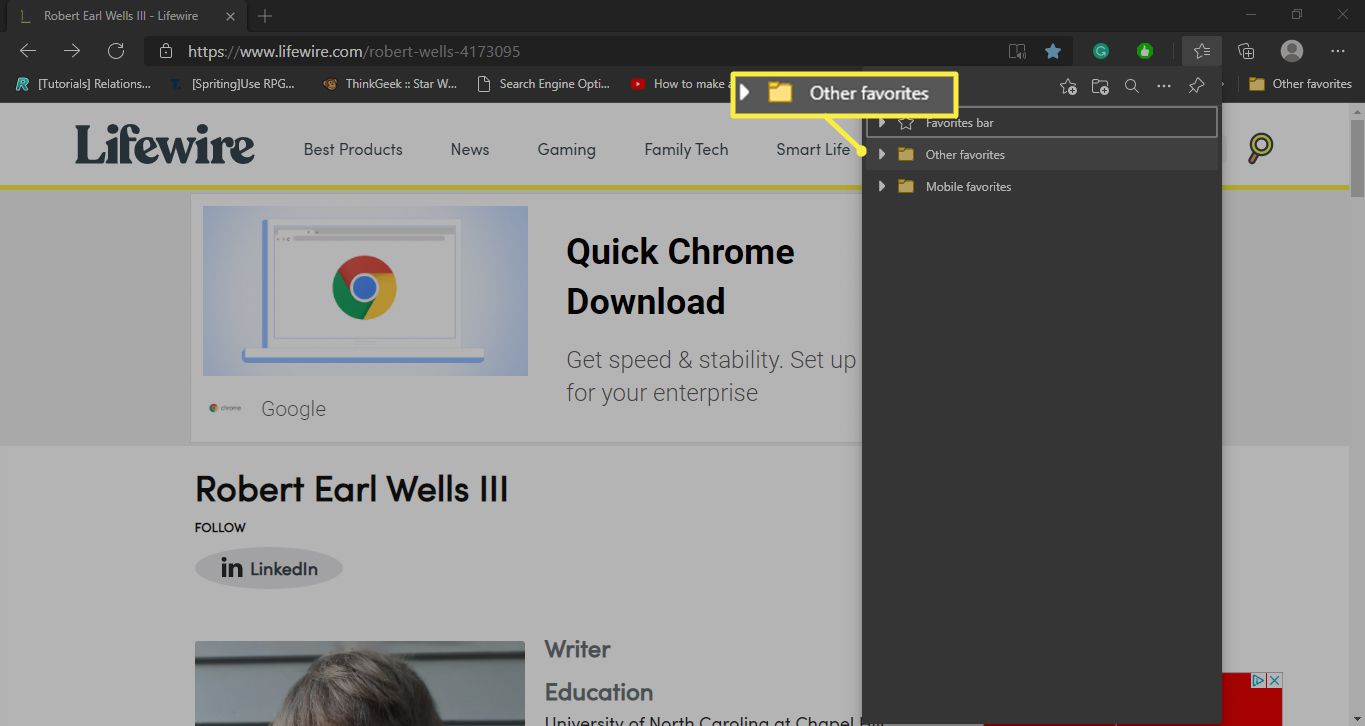Click Add folder icon in favorites panel

1100,87
